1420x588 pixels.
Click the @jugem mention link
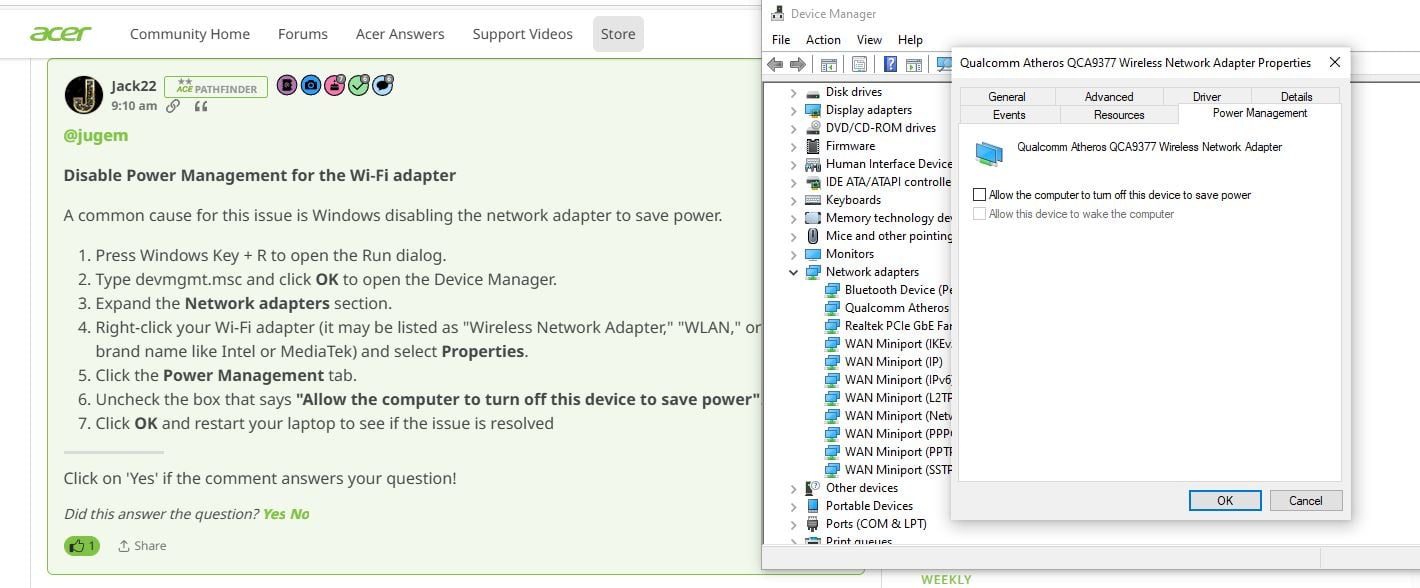96,136
